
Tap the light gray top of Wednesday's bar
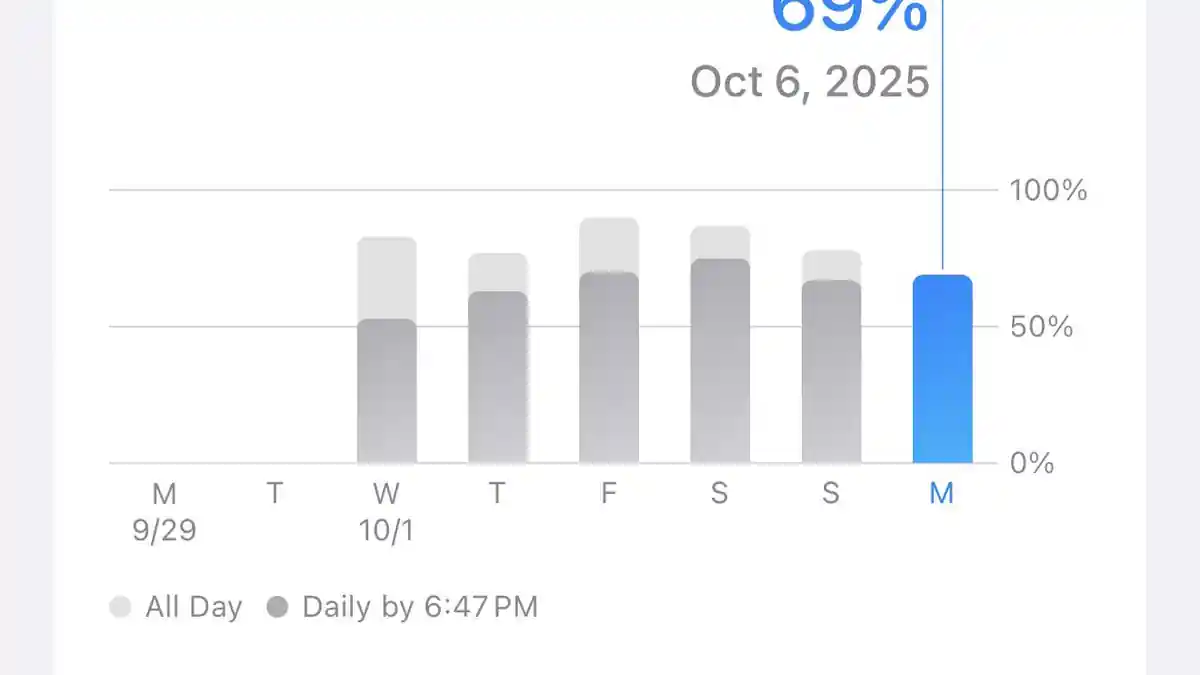pyautogui.click(x=387, y=278)
